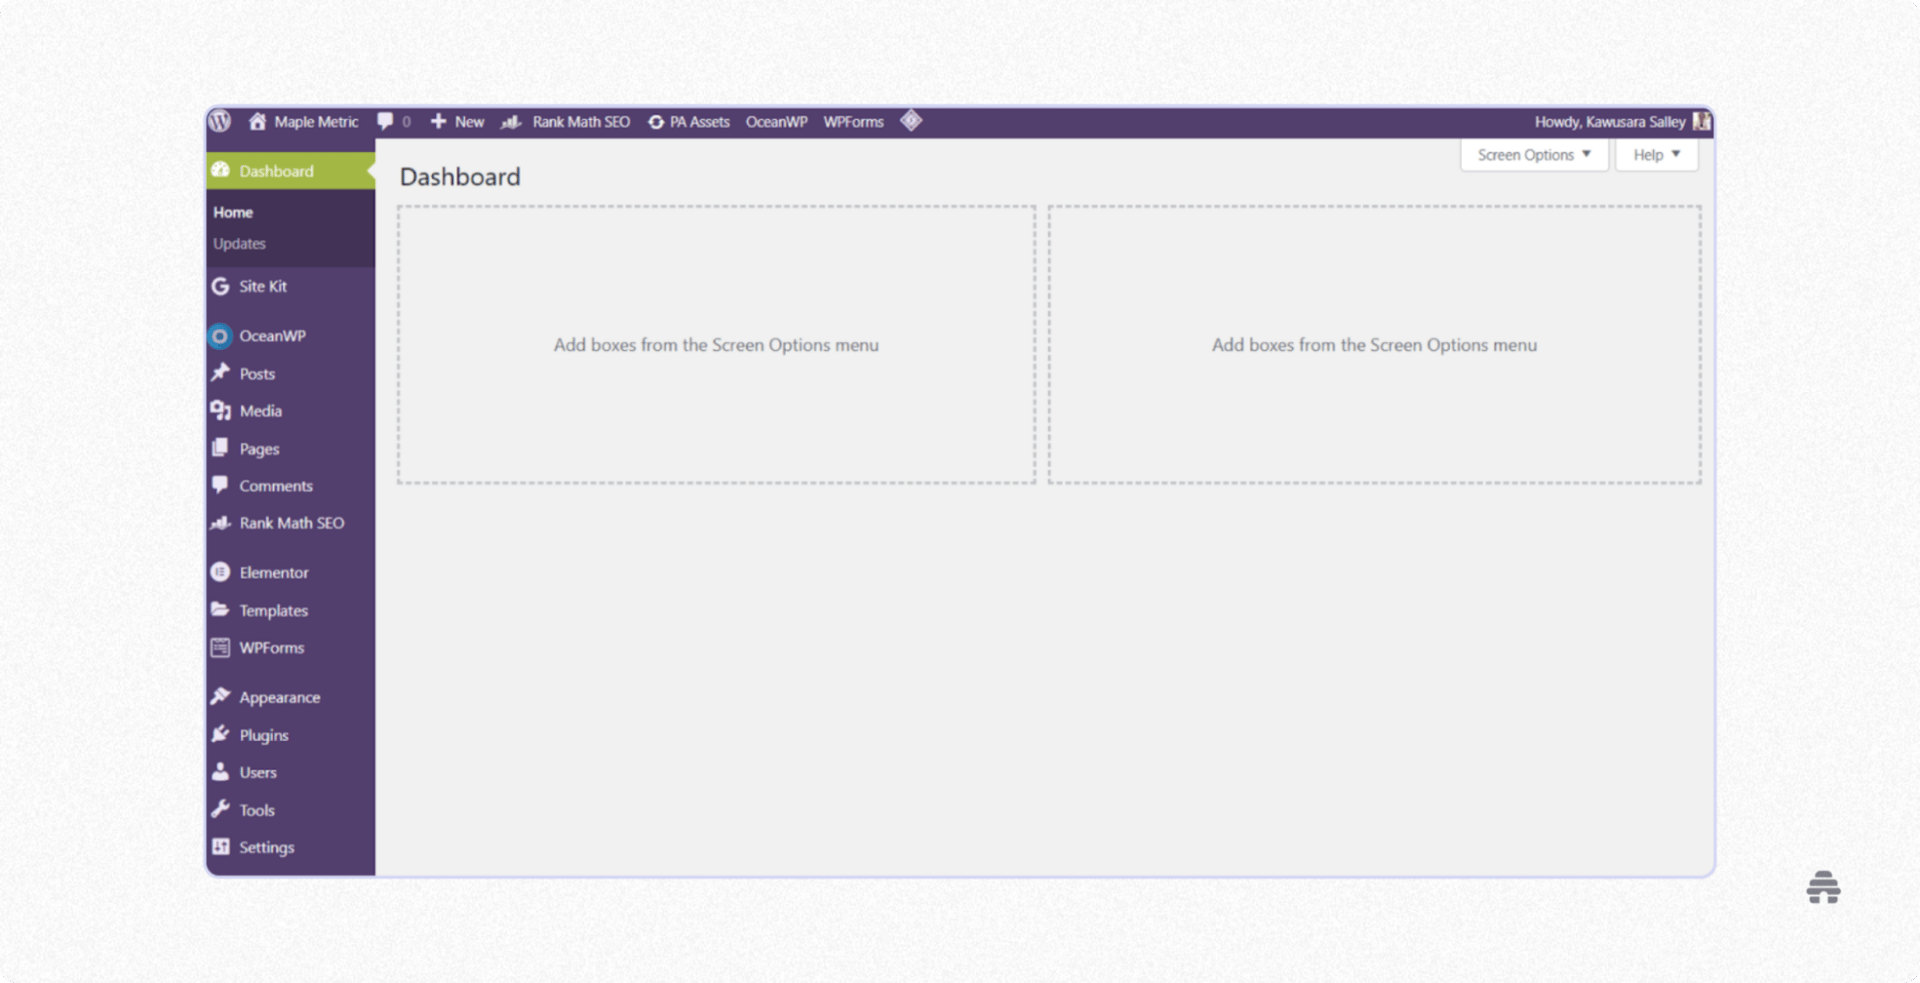This screenshot has height=983, width=1920.
Task: Click the Media icon in sidebar
Action: [220, 410]
